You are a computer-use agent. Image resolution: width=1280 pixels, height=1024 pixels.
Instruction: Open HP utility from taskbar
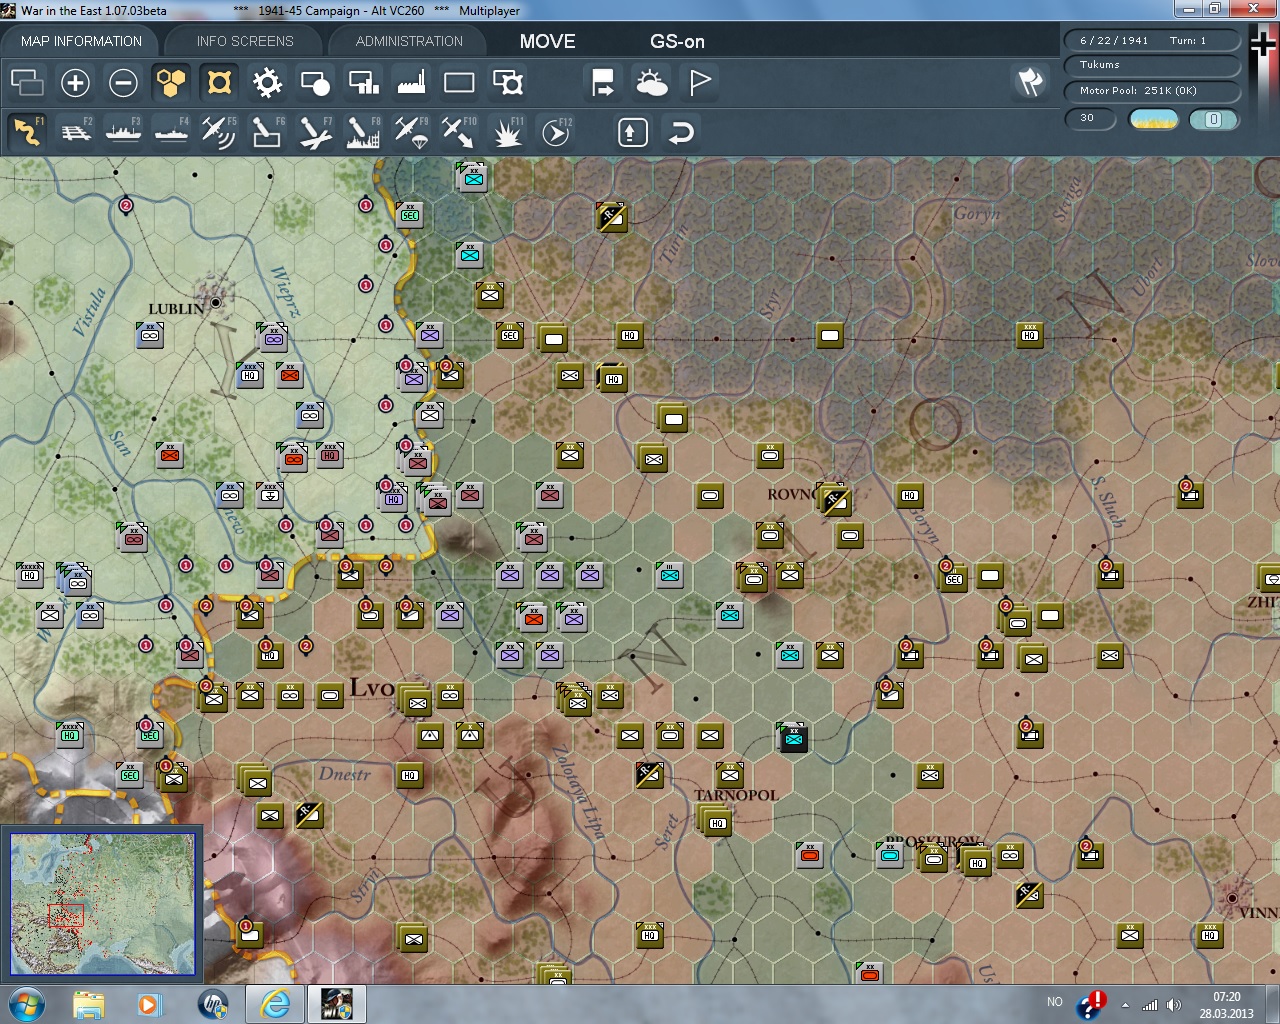tap(212, 1004)
